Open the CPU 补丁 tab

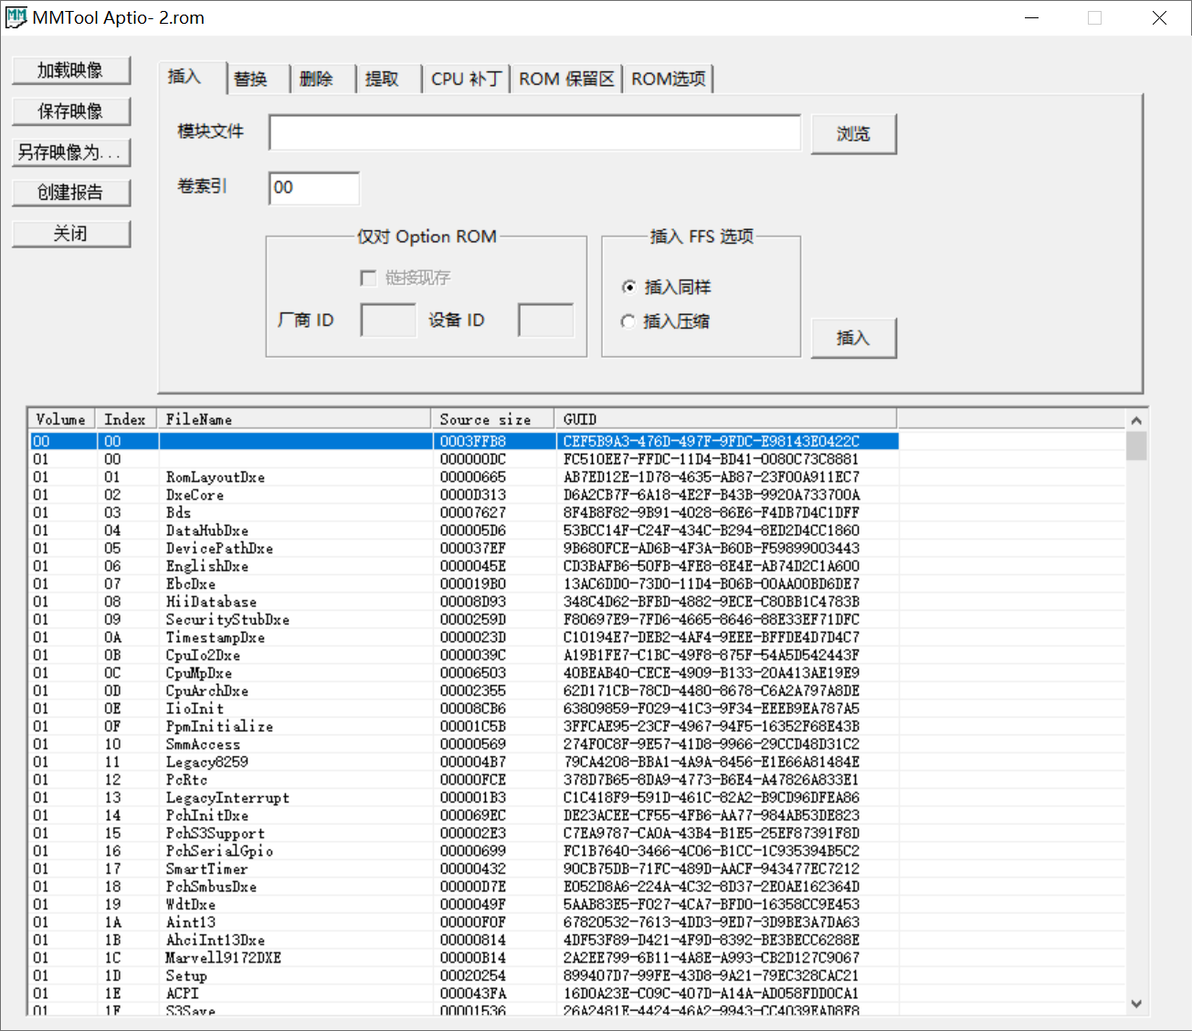pyautogui.click(x=466, y=79)
